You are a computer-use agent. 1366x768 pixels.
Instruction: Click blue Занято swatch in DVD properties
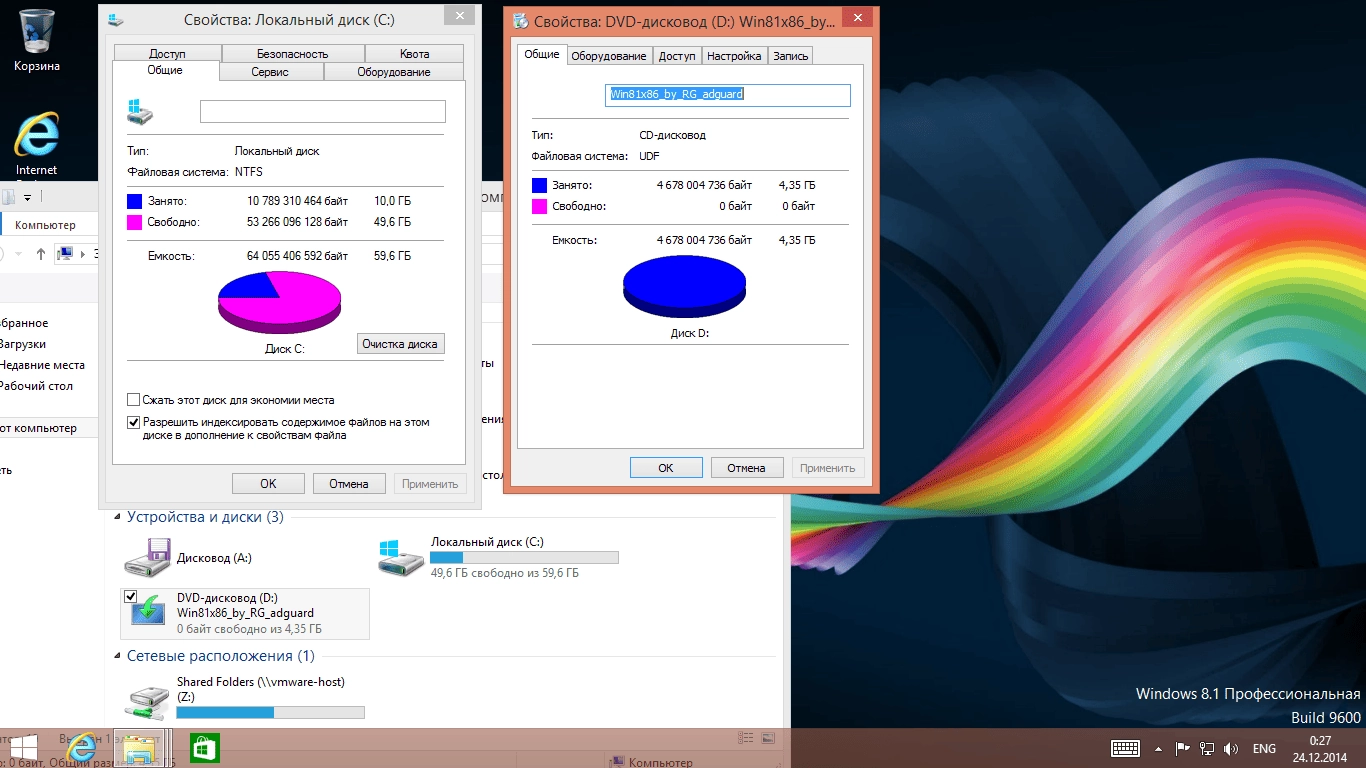point(540,185)
